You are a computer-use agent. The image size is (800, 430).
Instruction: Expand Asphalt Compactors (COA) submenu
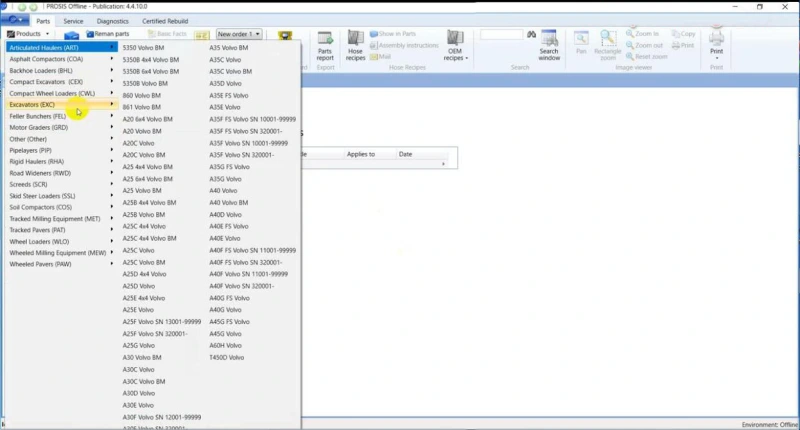click(62, 59)
